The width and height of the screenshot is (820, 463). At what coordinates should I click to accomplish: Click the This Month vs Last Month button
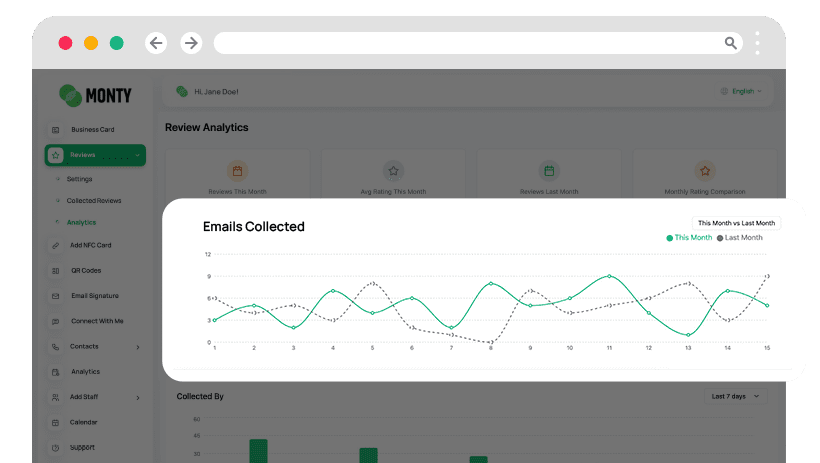[x=736, y=223]
